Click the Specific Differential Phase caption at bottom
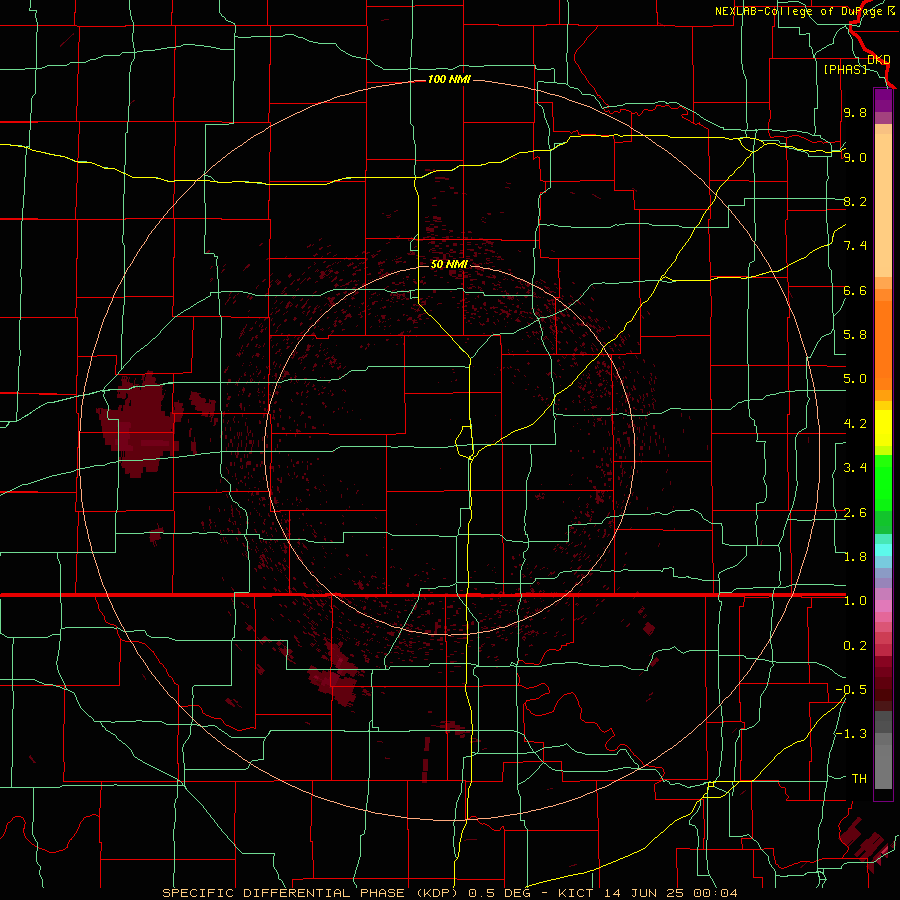Image resolution: width=900 pixels, height=900 pixels. (x=449, y=893)
